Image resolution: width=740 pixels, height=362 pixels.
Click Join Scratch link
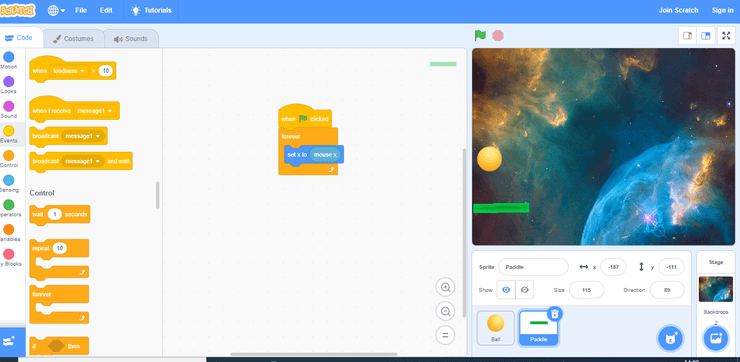(x=678, y=10)
